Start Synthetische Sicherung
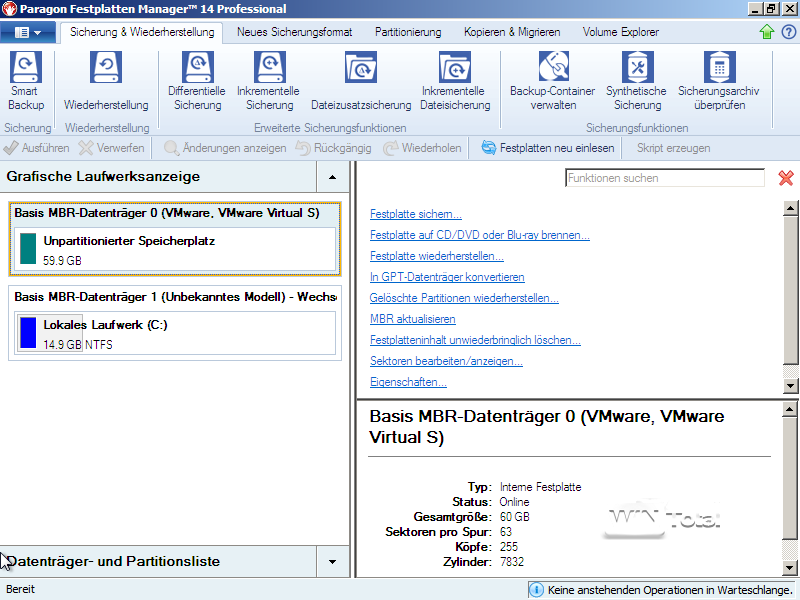 coord(636,82)
